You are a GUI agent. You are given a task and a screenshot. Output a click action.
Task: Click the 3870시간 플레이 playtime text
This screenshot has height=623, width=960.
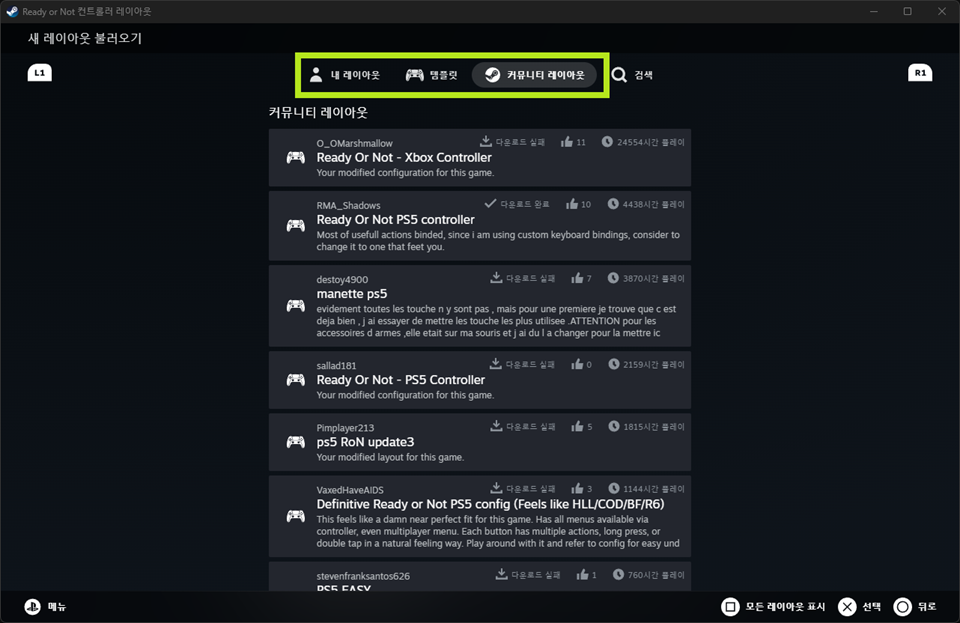coord(654,278)
